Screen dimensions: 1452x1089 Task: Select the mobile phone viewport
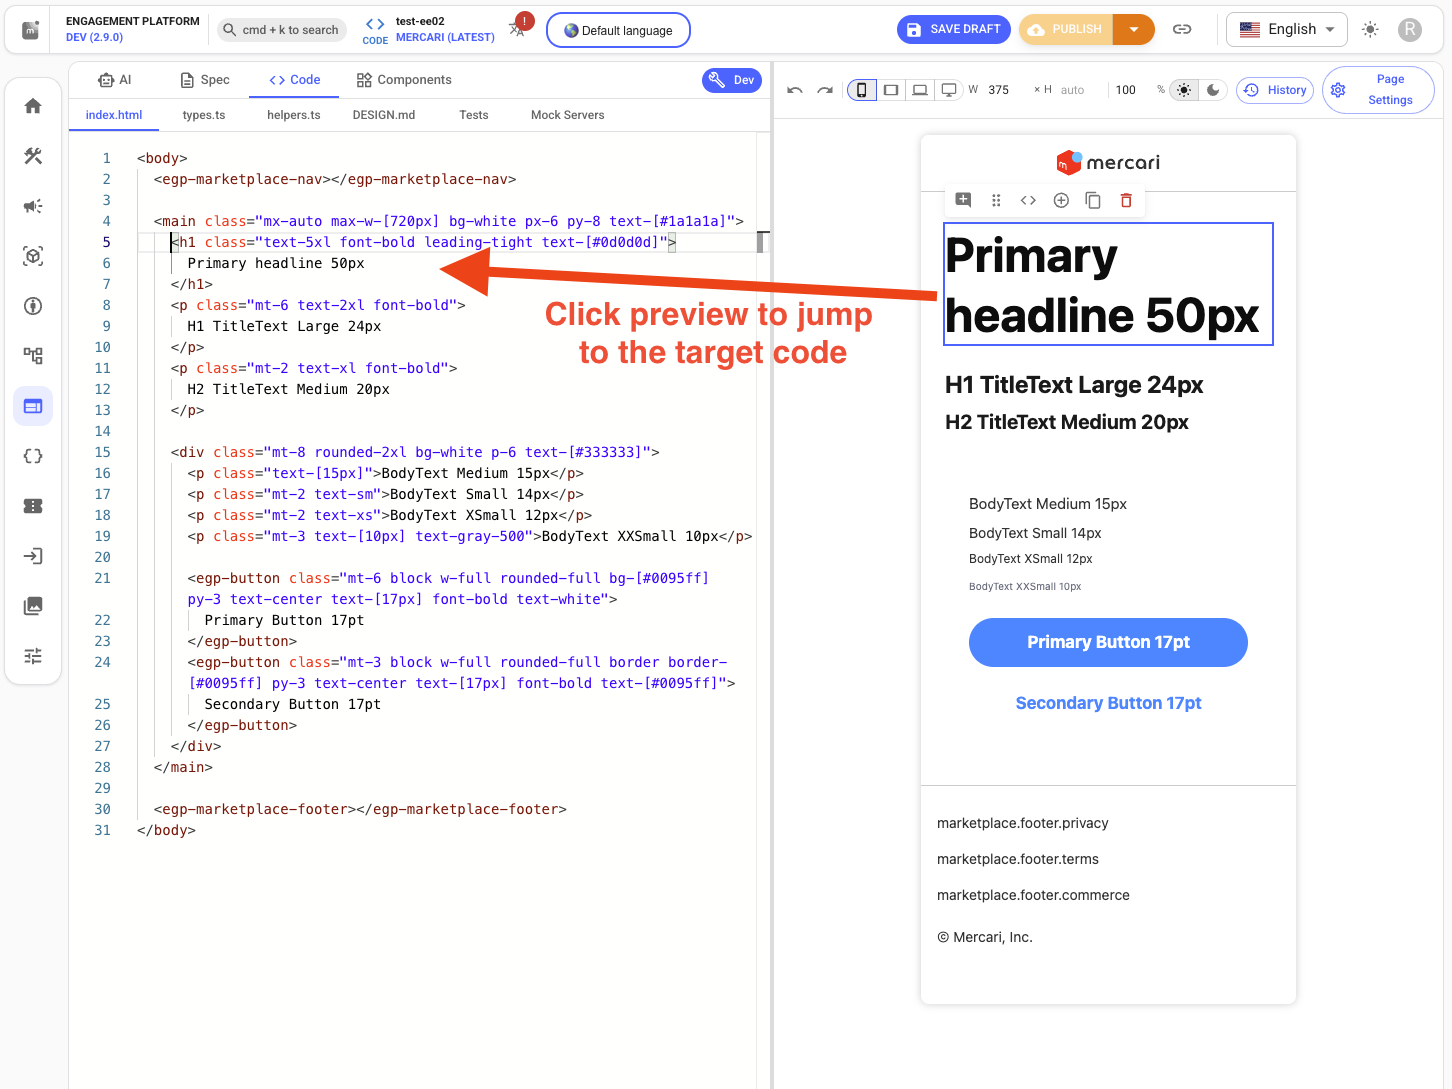pyautogui.click(x=861, y=90)
